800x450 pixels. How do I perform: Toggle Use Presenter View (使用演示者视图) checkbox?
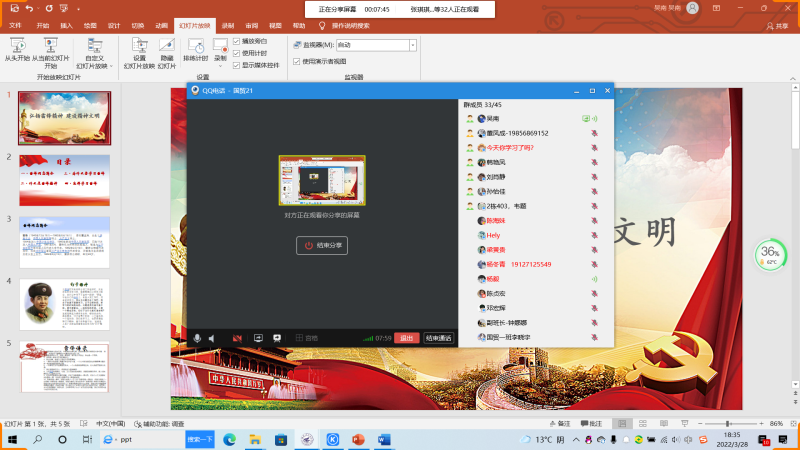pos(297,61)
